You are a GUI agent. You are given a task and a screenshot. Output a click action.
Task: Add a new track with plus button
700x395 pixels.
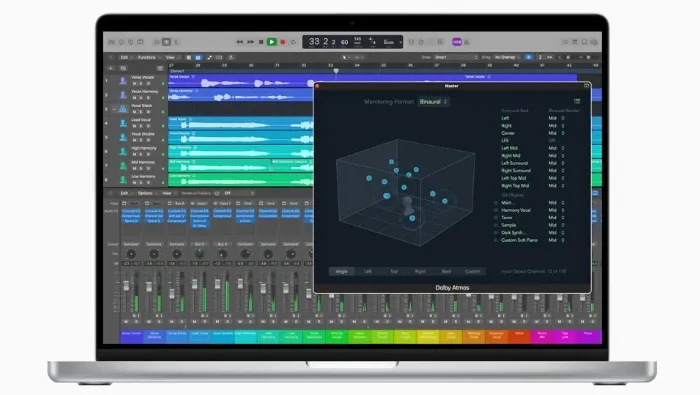tap(111, 68)
